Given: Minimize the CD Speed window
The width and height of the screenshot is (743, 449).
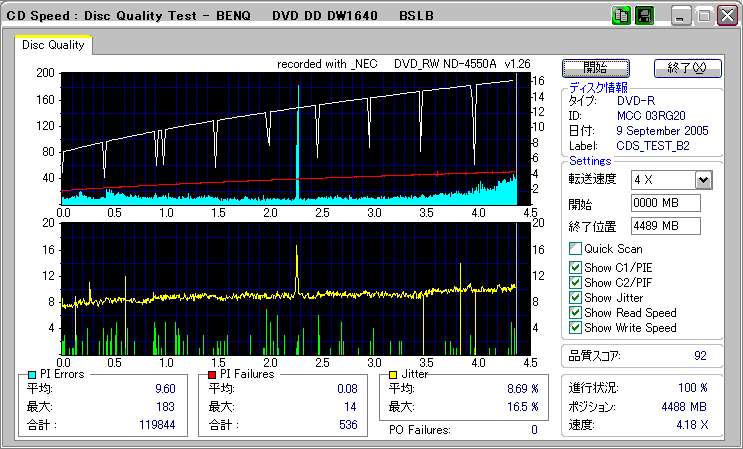Looking at the screenshot, I should 680,16.
